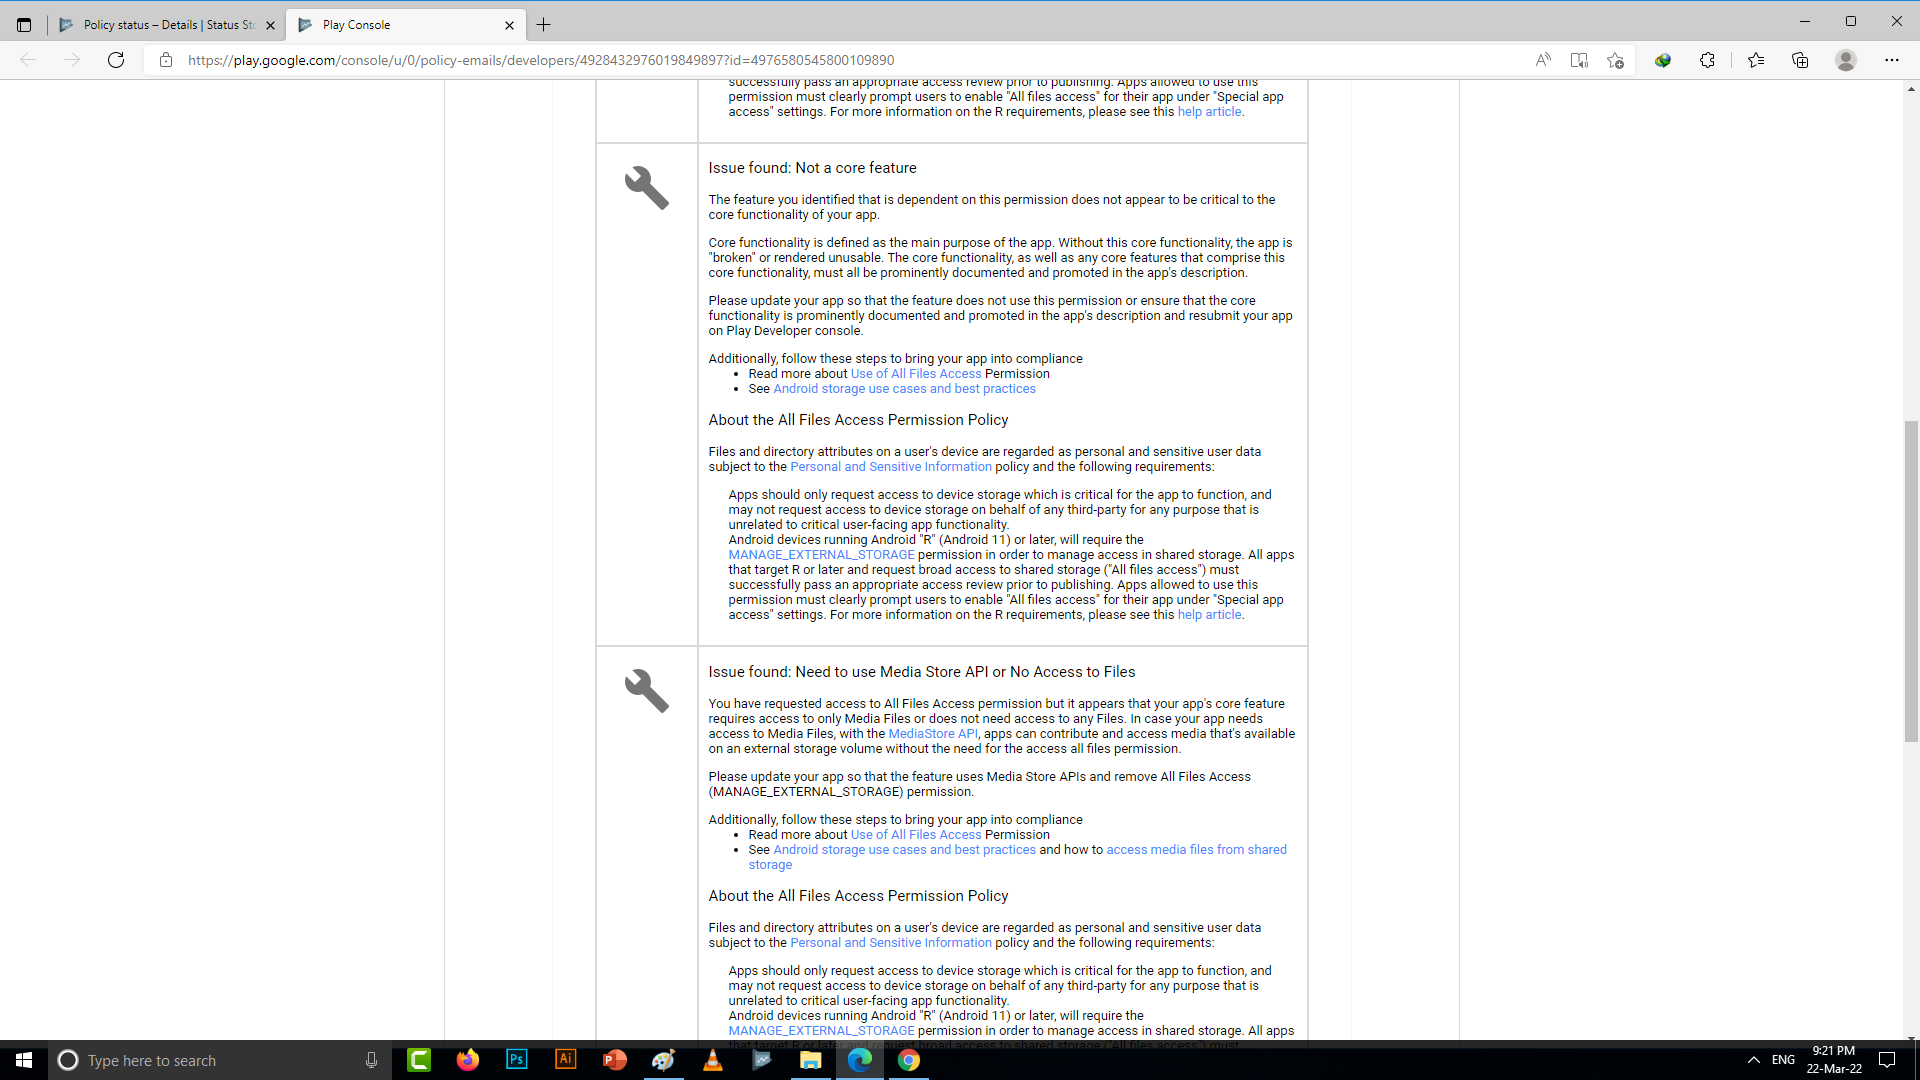Open the browser profile menu
The height and width of the screenshot is (1080, 1920).
coord(1846,60)
